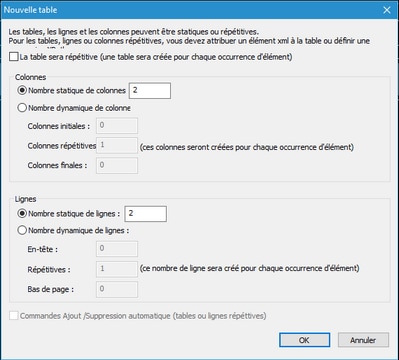Select 'Nombre dynamique de colonne' radio button
Image resolution: width=399 pixels, height=360 pixels.
pyautogui.click(x=22, y=108)
